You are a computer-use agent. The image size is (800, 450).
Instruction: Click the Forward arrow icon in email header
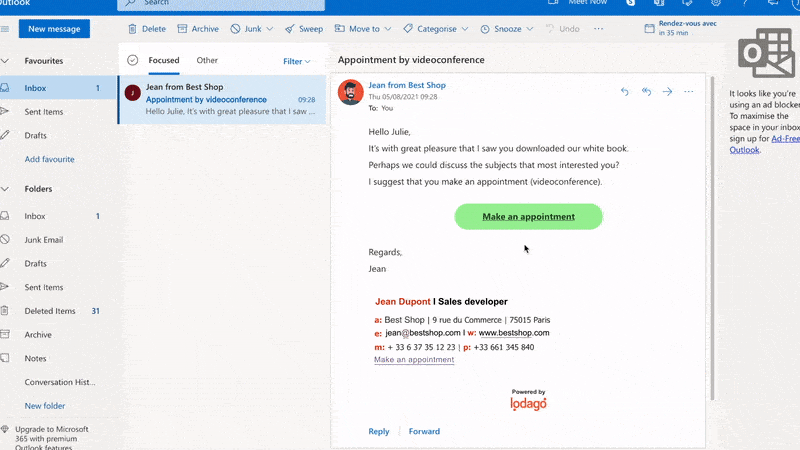(667, 91)
